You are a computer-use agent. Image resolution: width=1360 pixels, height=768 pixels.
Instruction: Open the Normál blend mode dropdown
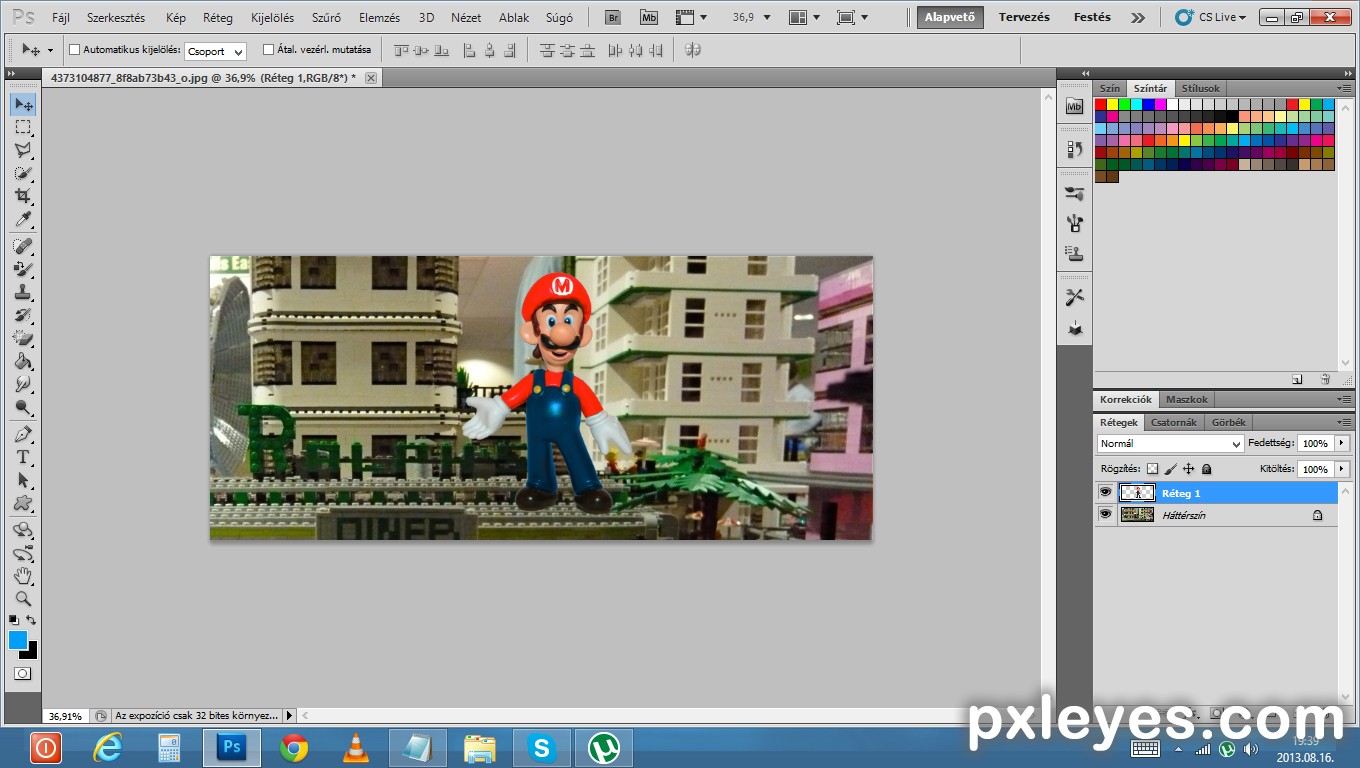[1170, 443]
